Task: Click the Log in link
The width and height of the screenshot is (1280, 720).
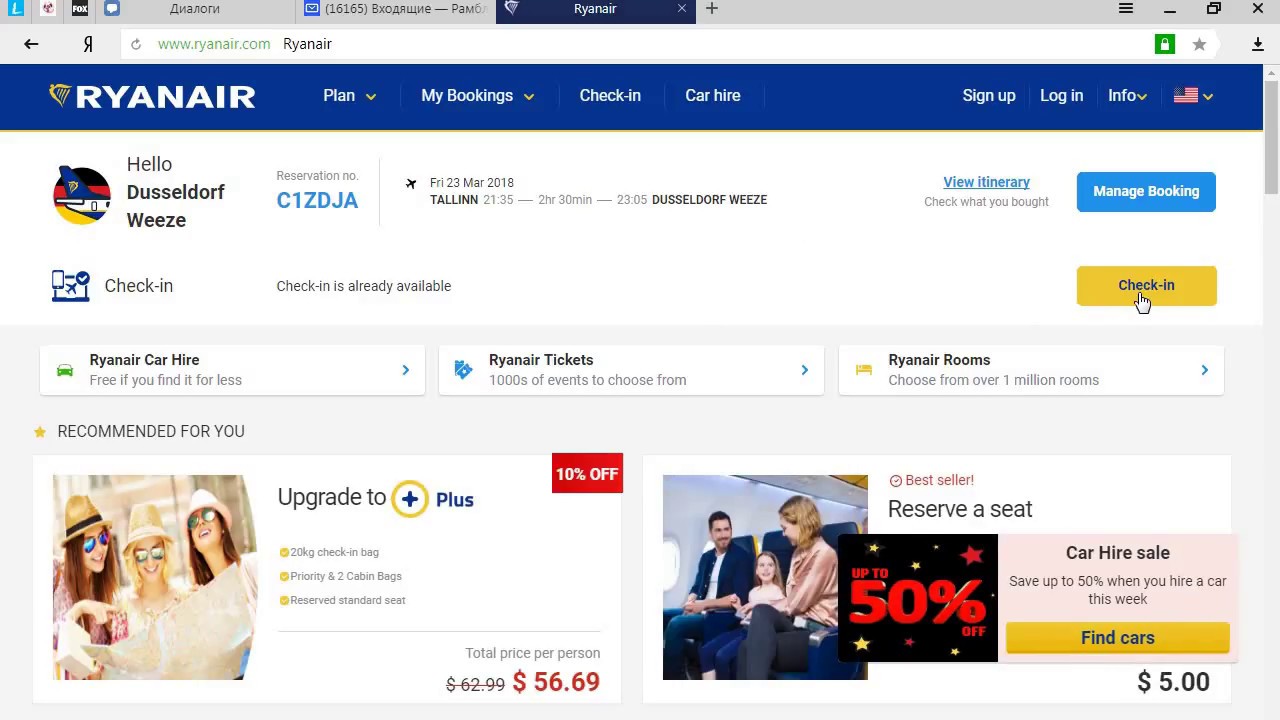Action: tap(1061, 96)
